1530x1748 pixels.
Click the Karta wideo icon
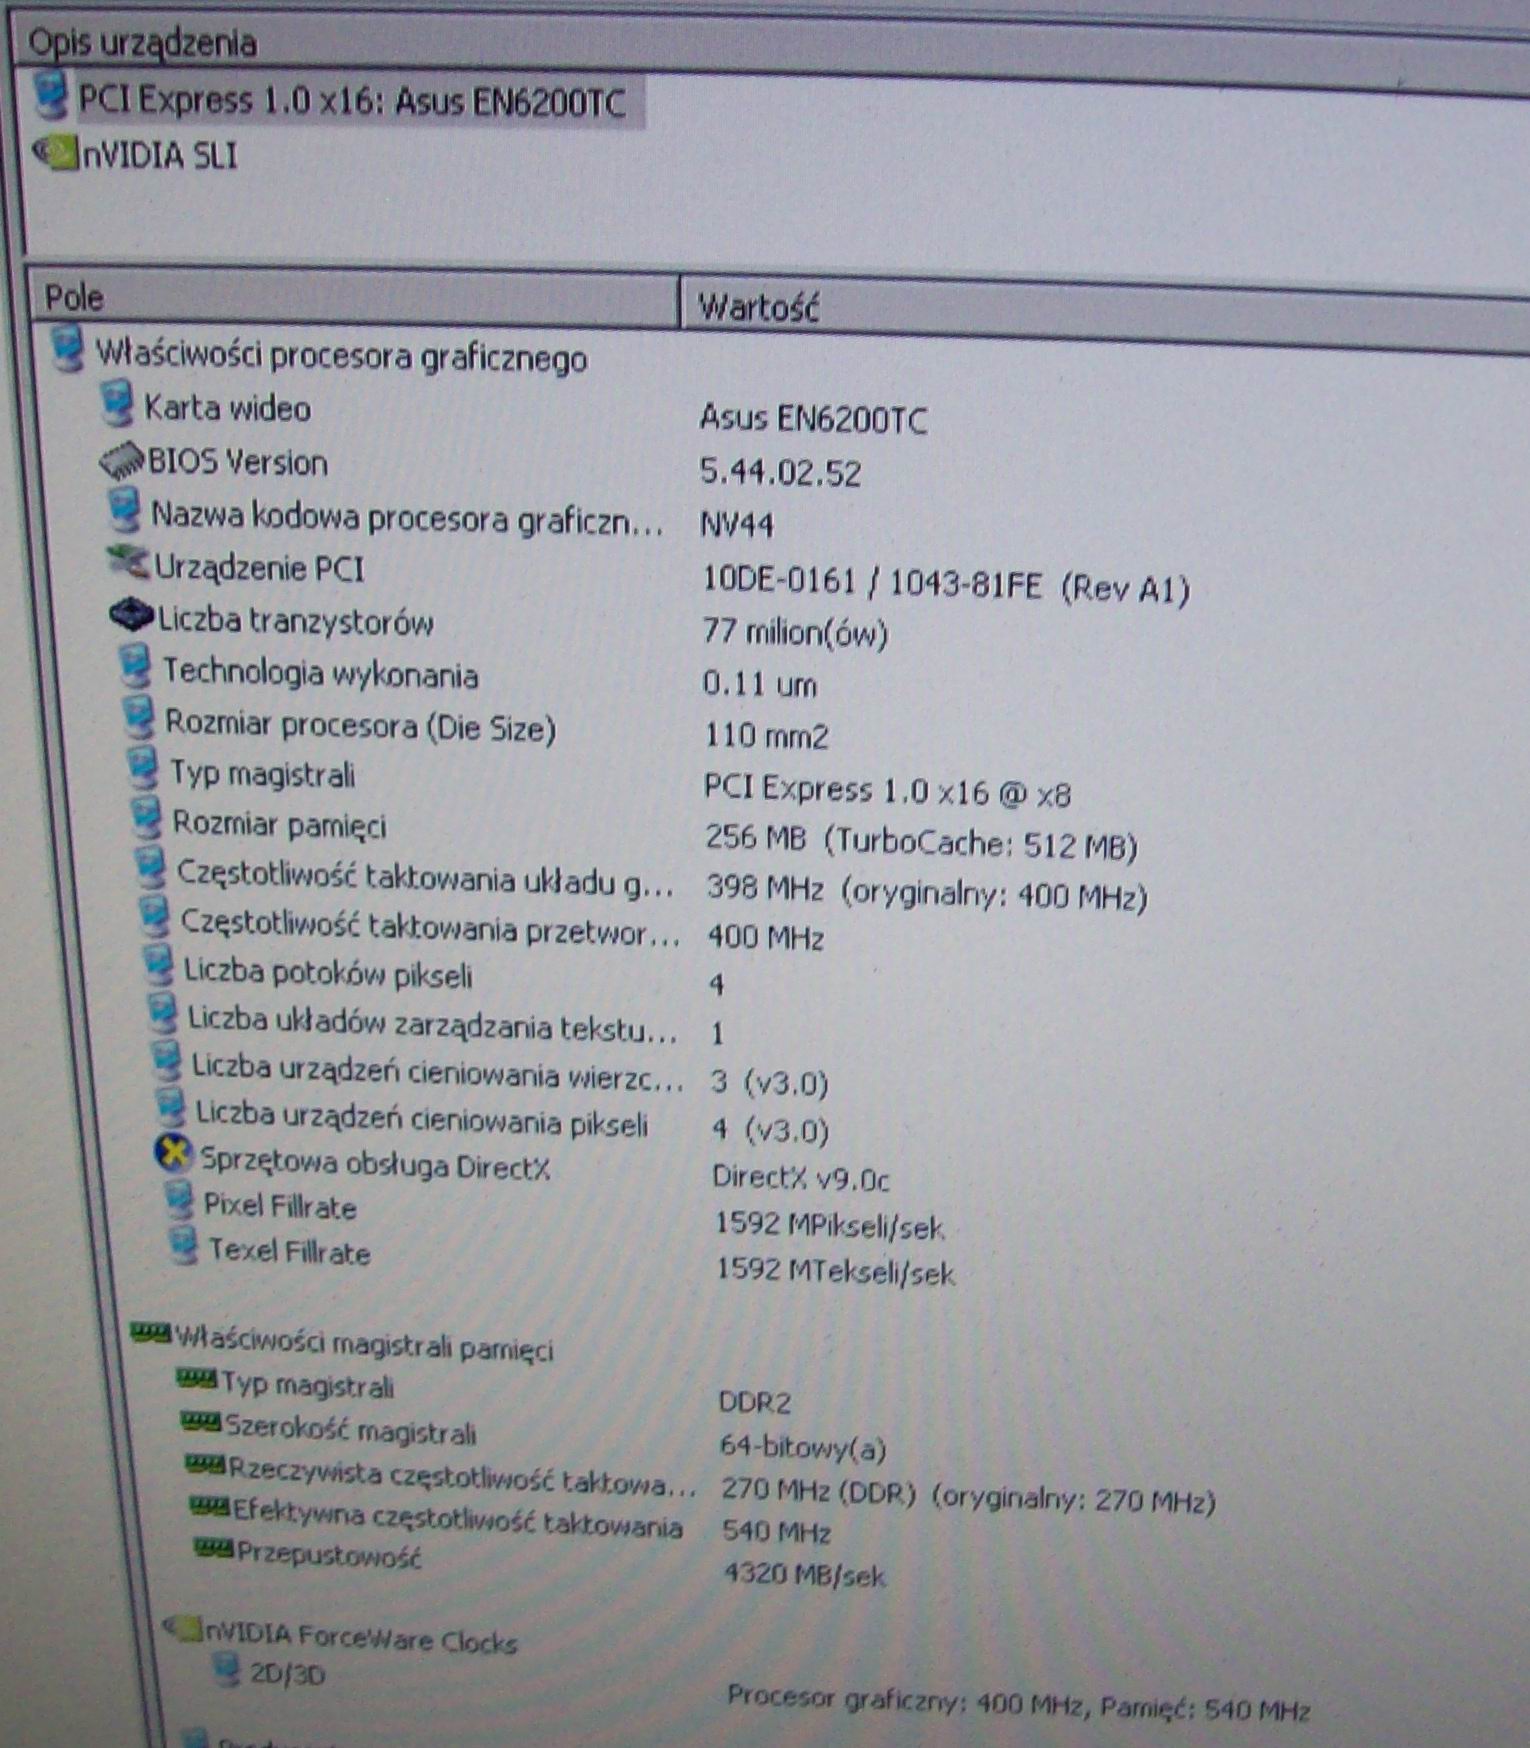tap(116, 402)
